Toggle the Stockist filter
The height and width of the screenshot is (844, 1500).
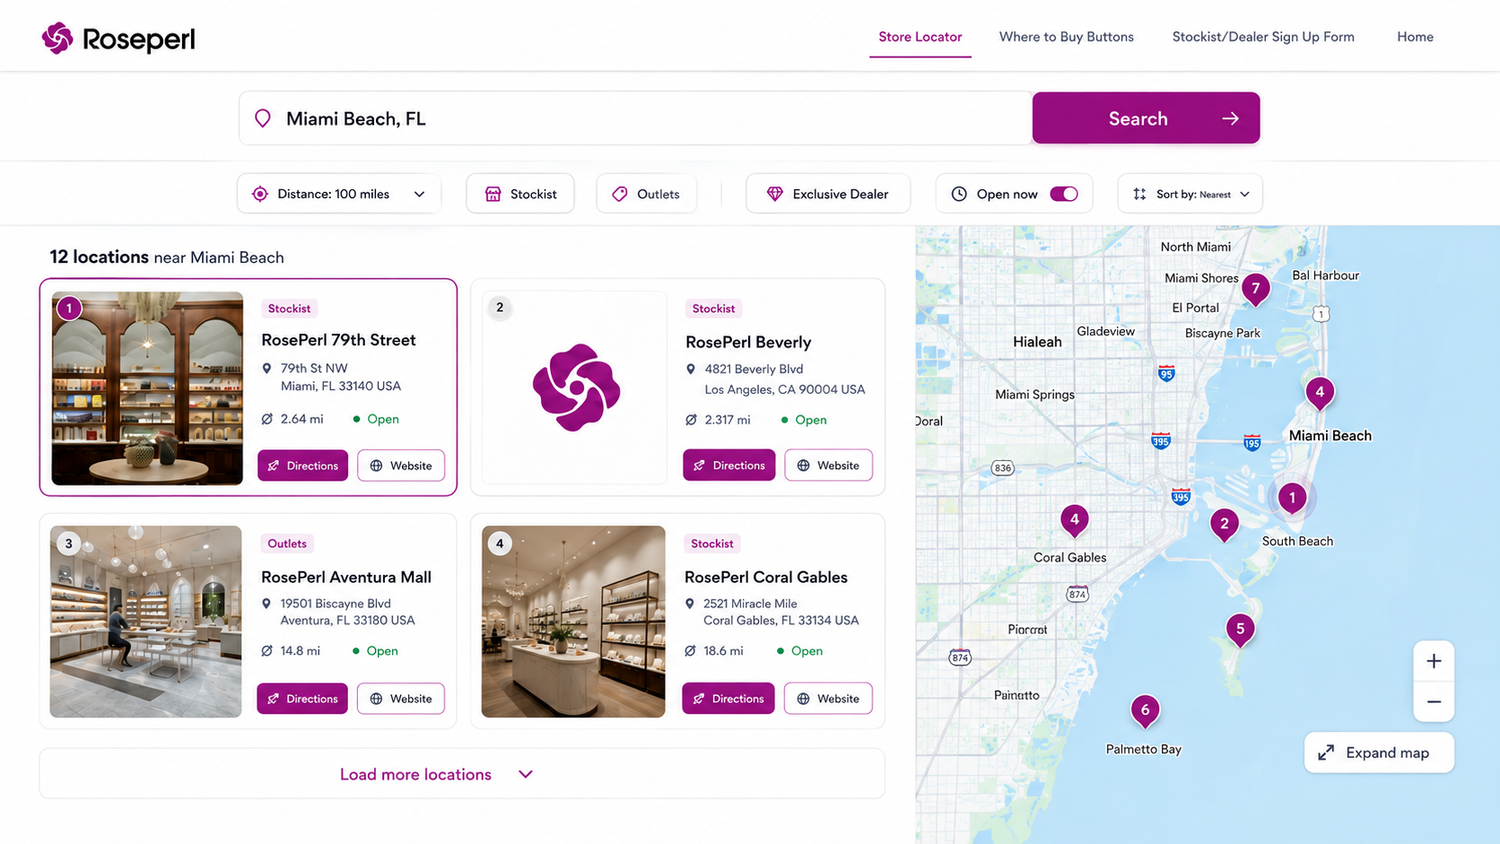520,194
